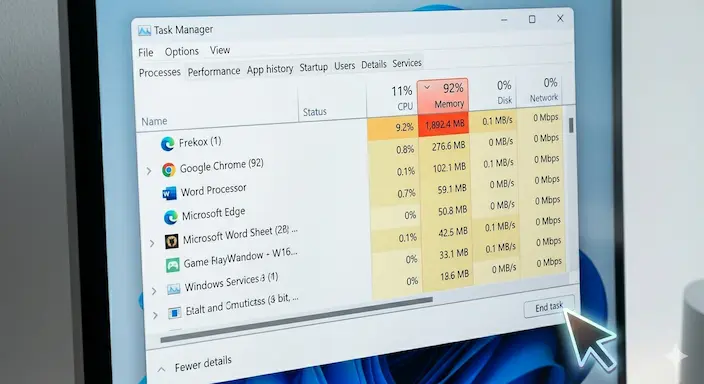Click the 33.1 MB memory cell
Viewport: 704px width, 384px height.
click(x=453, y=254)
